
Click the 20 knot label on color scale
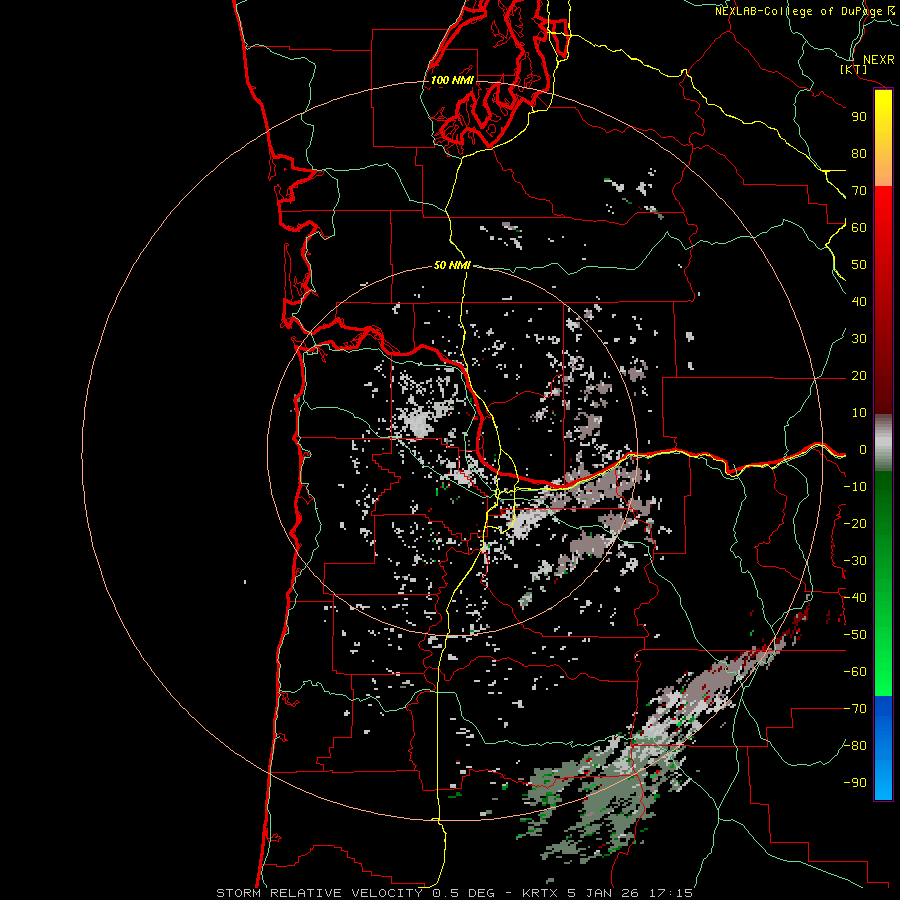[859, 376]
